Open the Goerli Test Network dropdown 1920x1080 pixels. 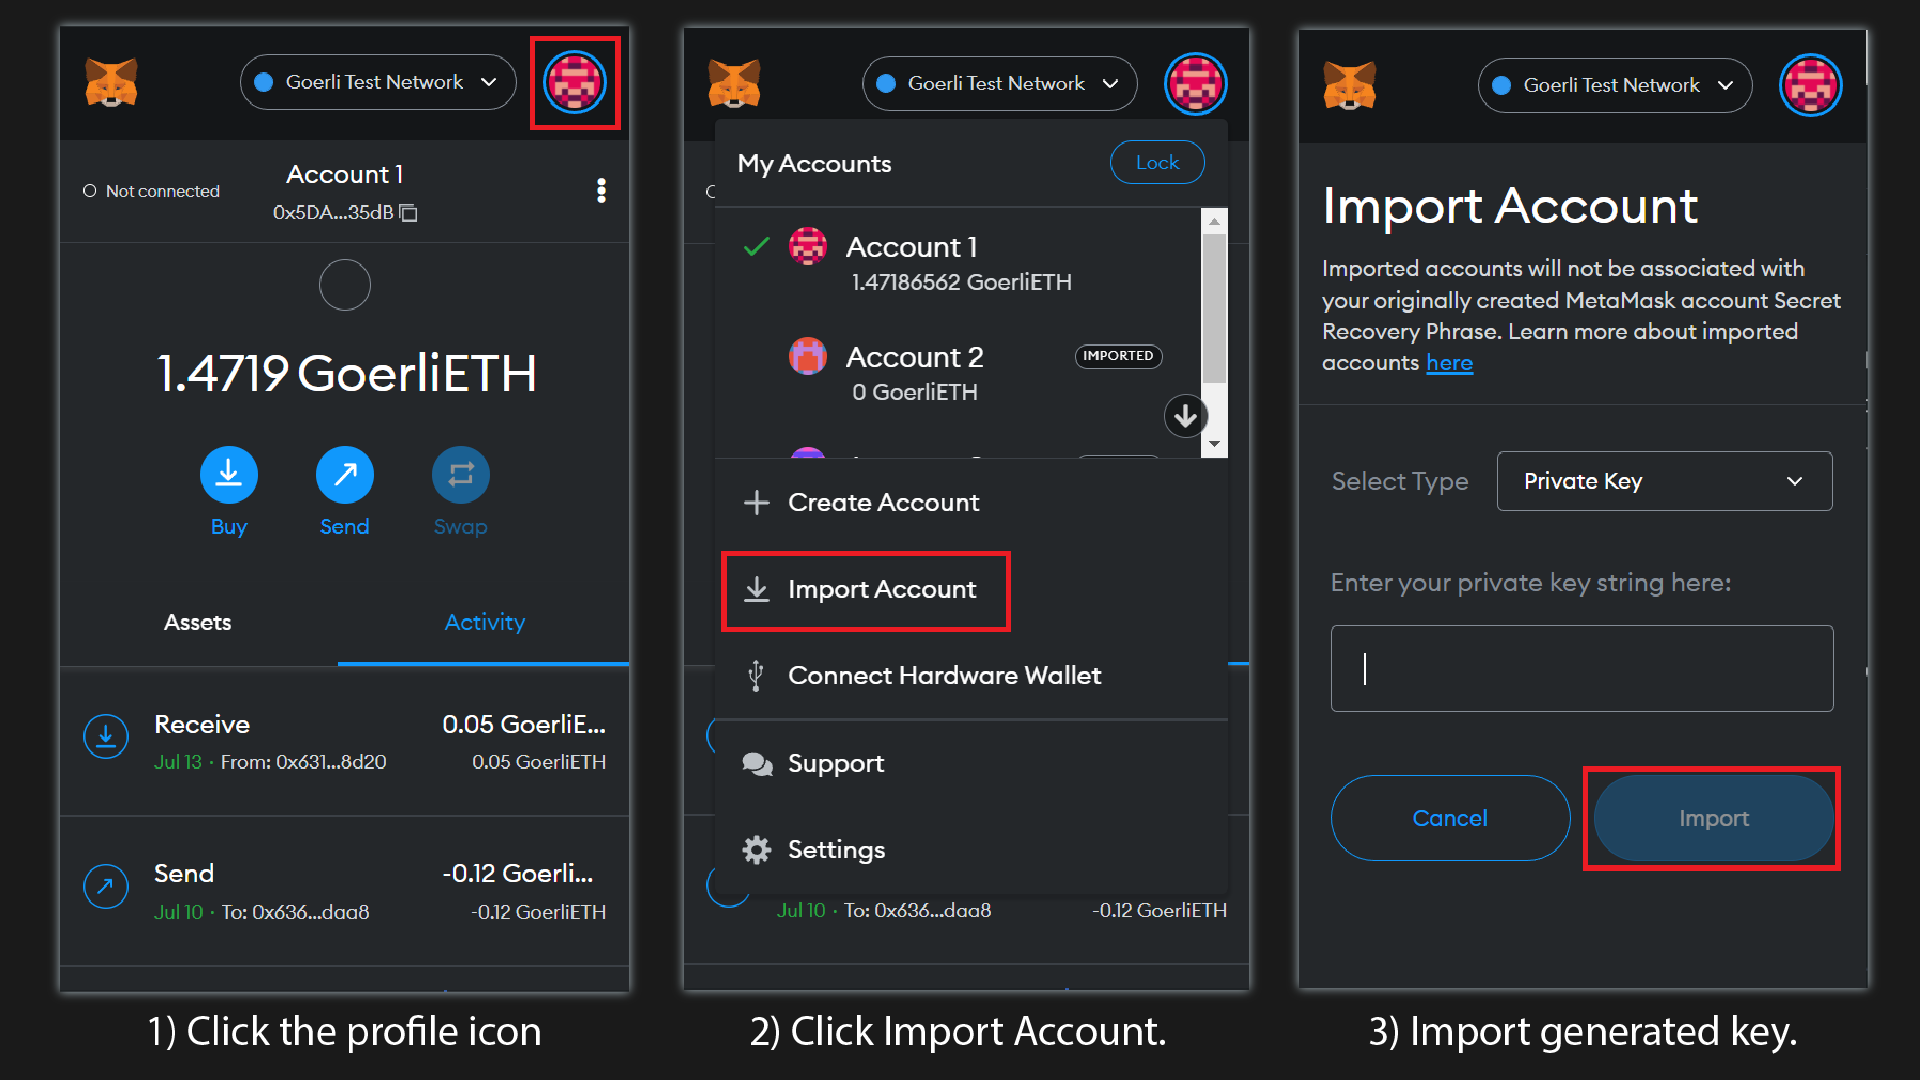377,82
